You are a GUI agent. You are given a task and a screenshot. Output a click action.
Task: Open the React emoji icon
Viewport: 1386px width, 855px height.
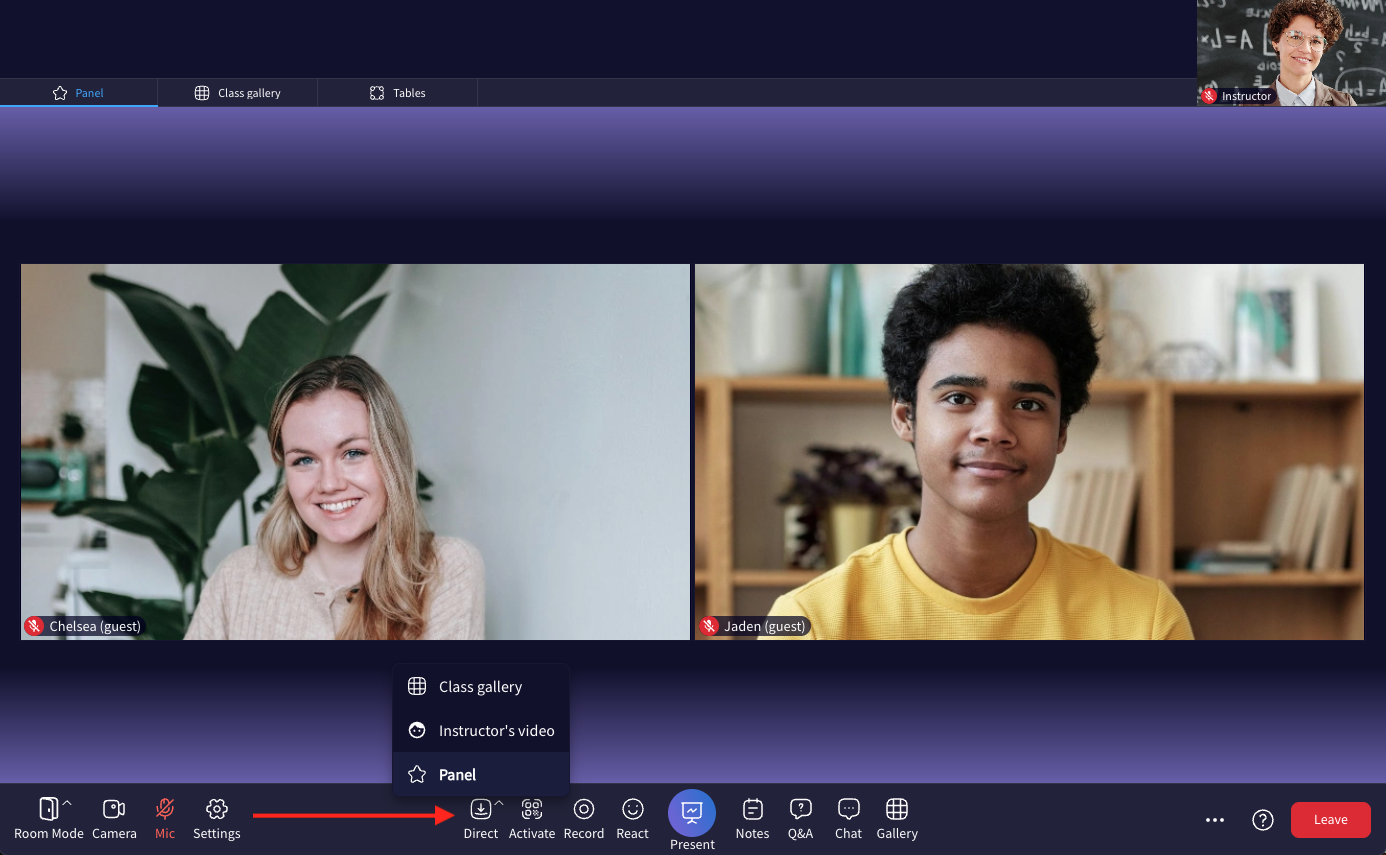click(633, 809)
